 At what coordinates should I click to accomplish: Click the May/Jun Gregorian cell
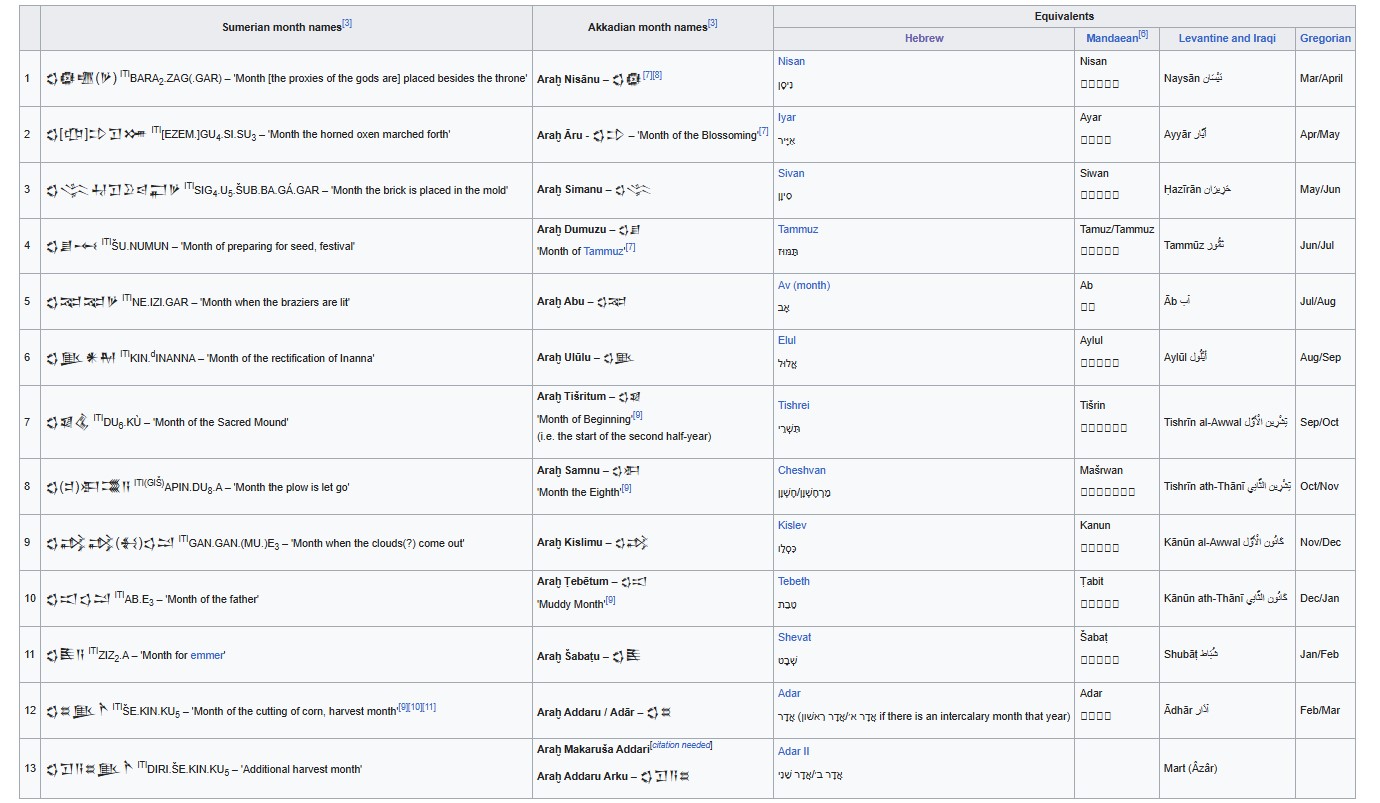1325,190
